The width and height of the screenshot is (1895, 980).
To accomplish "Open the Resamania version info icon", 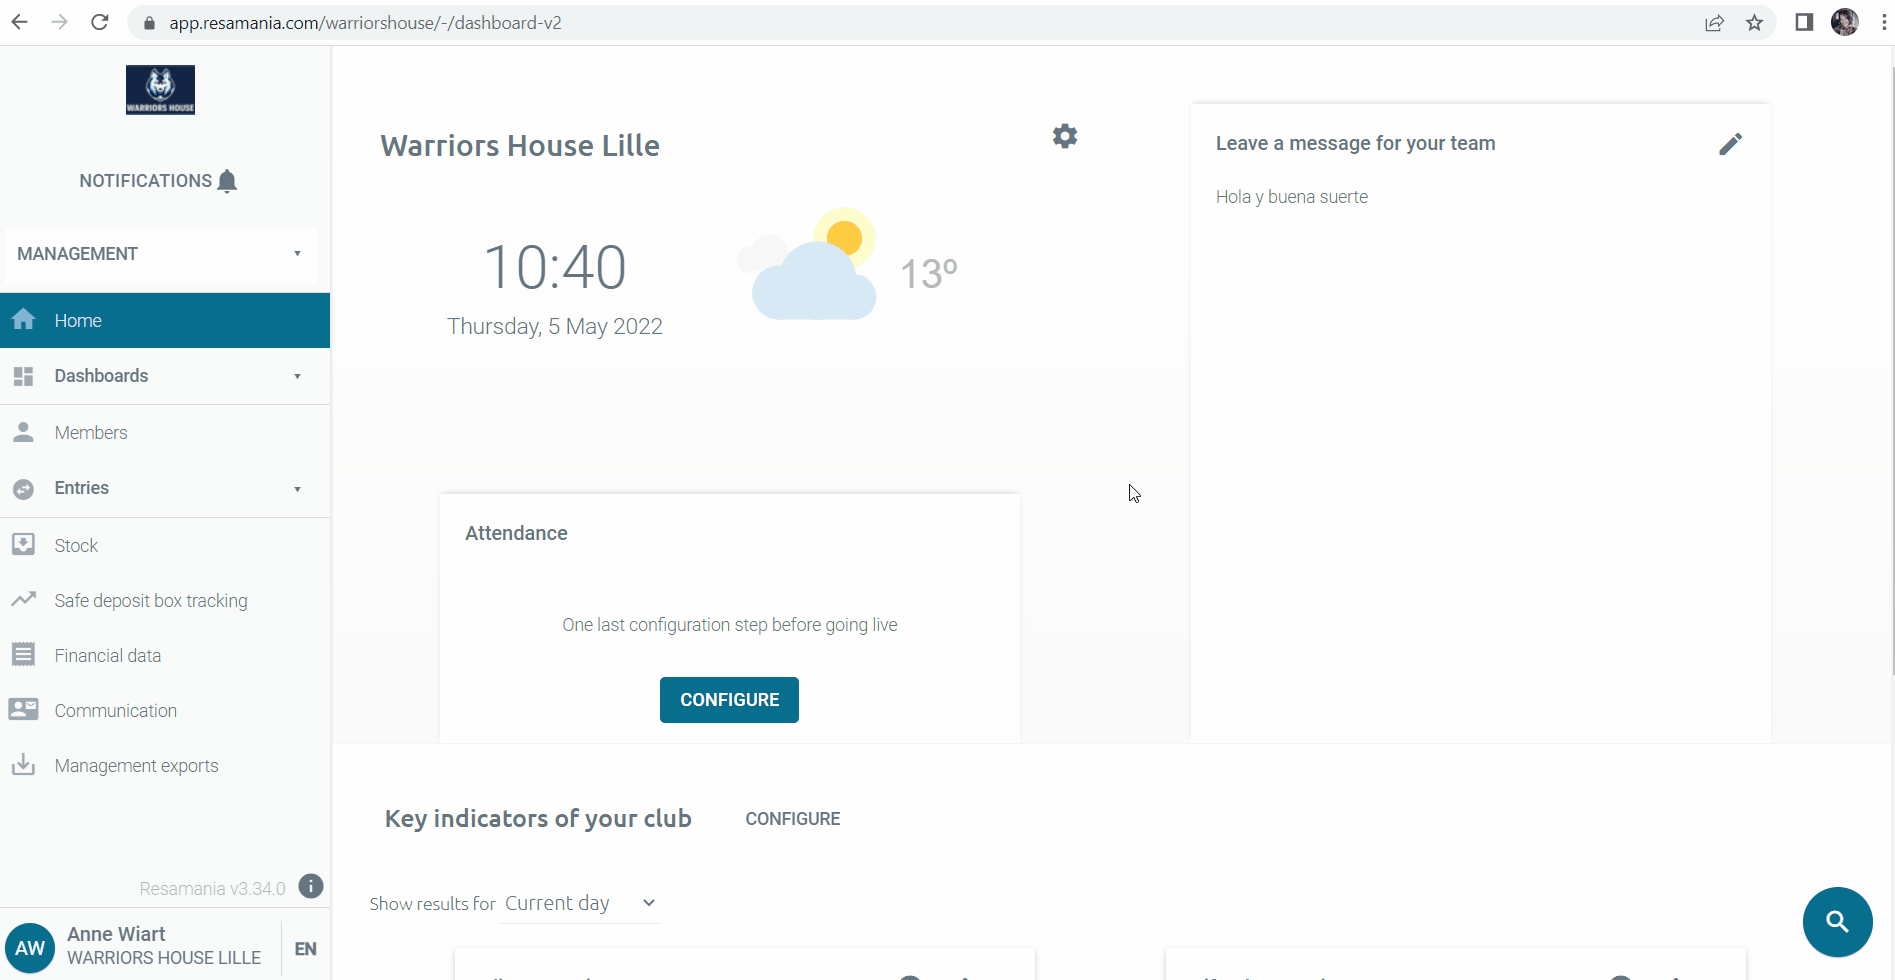I will 311,887.
